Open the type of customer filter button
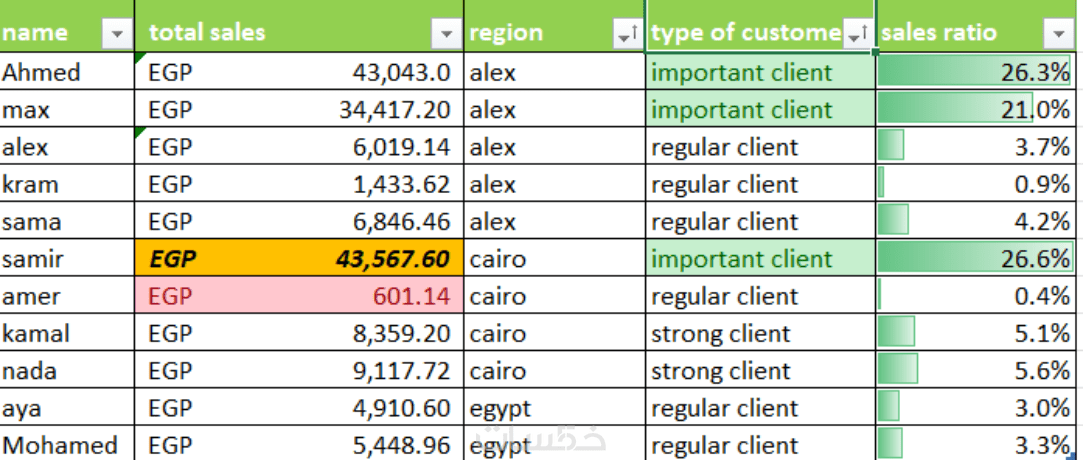This screenshot has height=460, width=1083. pos(857,34)
